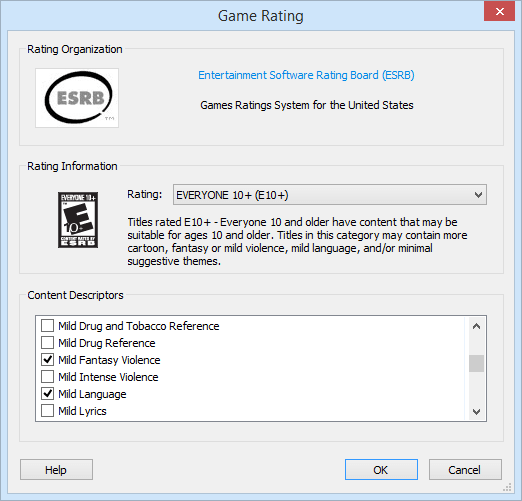Click the 'Rating:' field label

tap(145, 194)
